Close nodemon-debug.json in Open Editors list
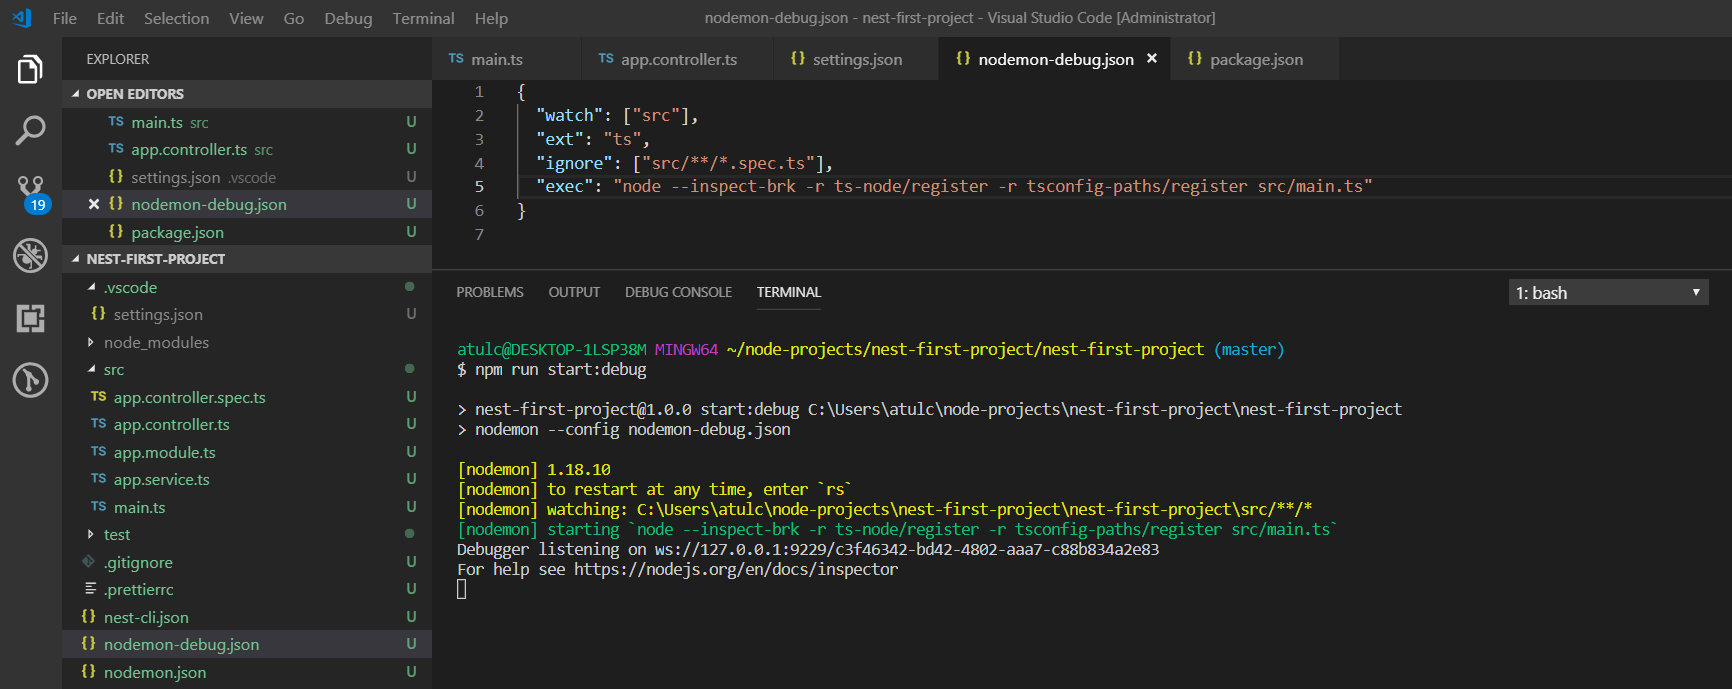The image size is (1732, 689). pyautogui.click(x=94, y=204)
